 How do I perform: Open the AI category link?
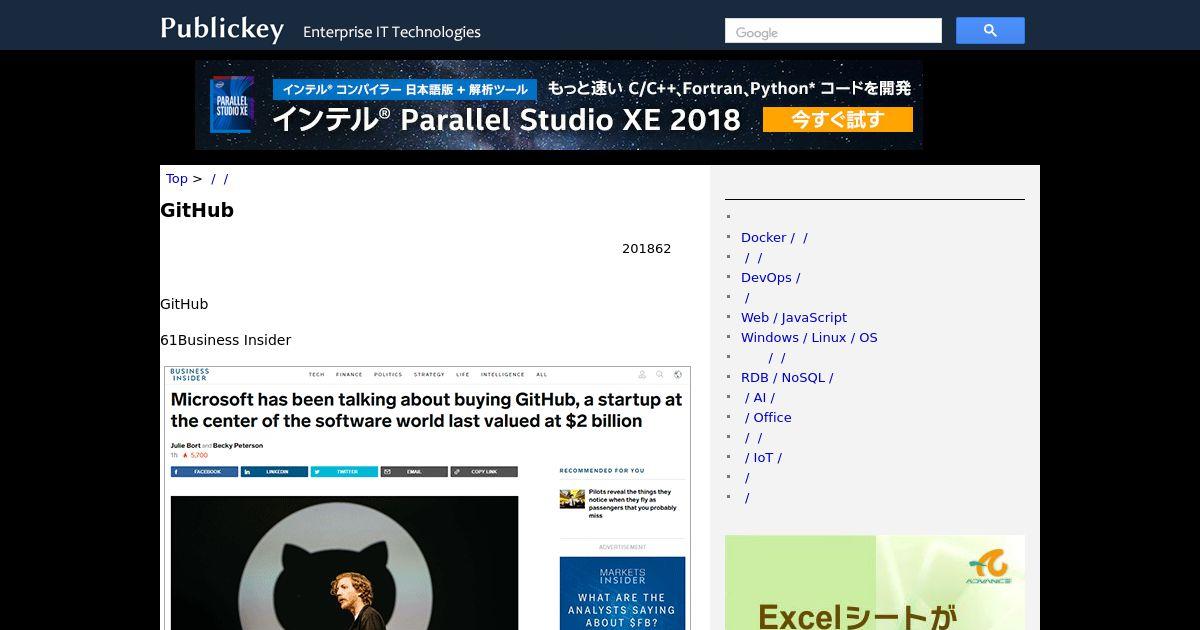tap(759, 398)
